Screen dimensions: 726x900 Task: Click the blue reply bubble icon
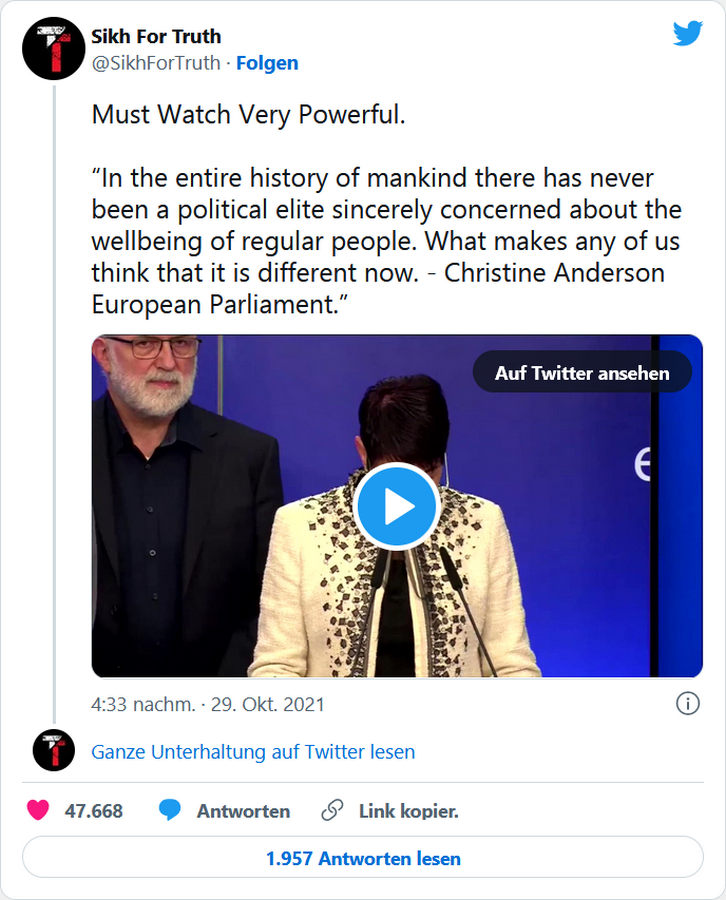point(170,811)
